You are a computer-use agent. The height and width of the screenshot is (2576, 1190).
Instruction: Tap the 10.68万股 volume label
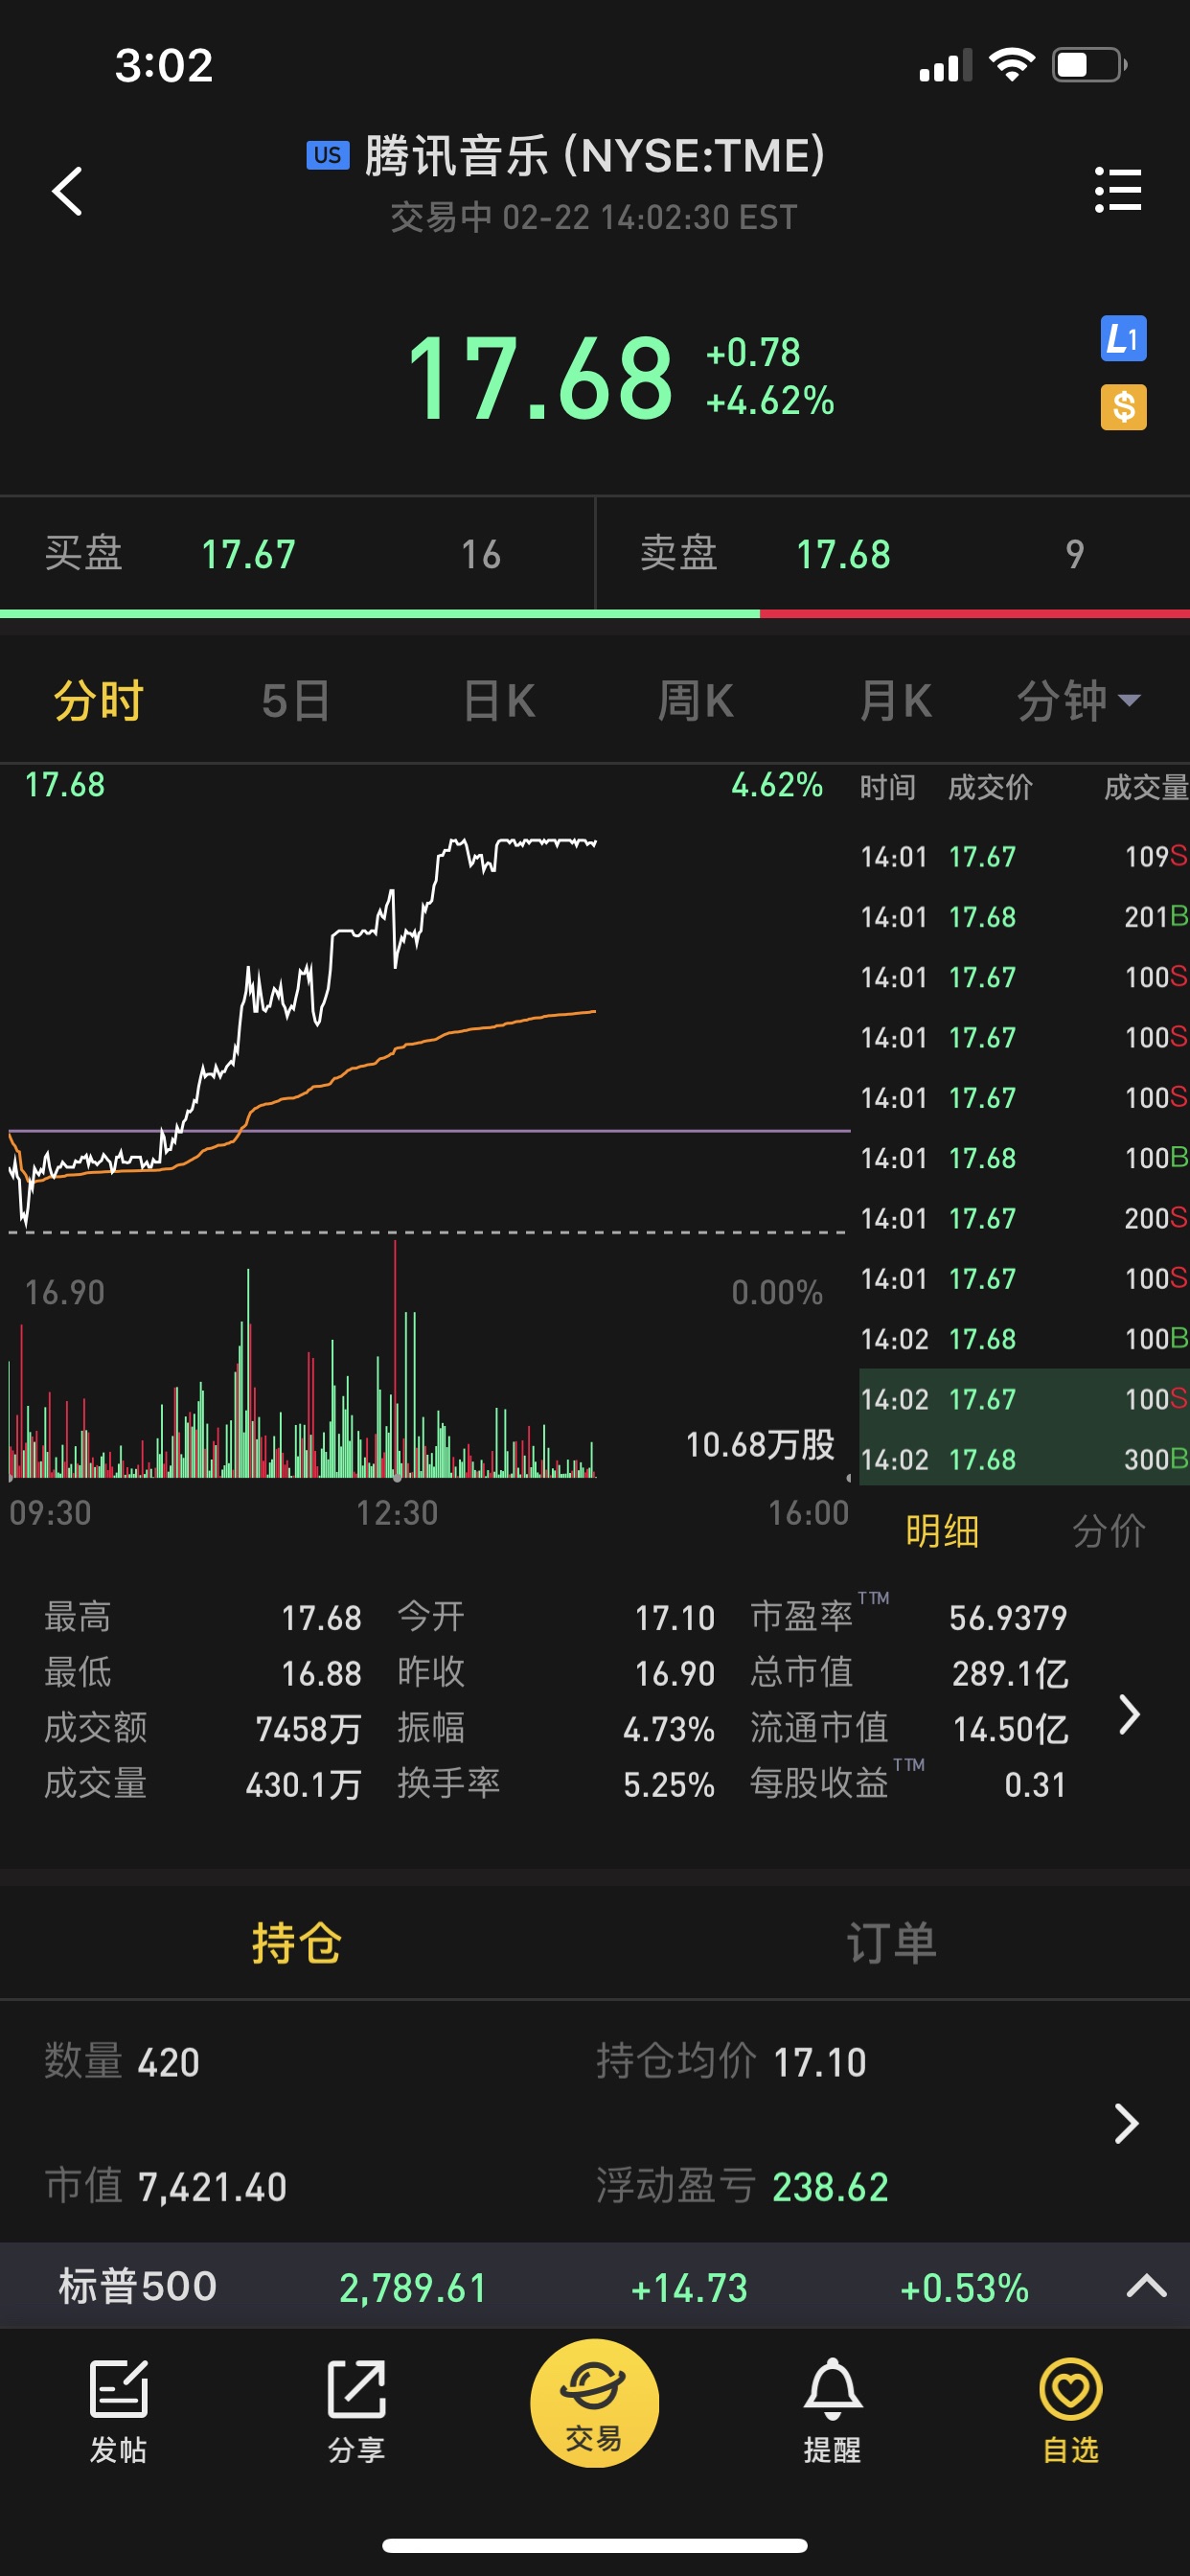[x=760, y=1444]
